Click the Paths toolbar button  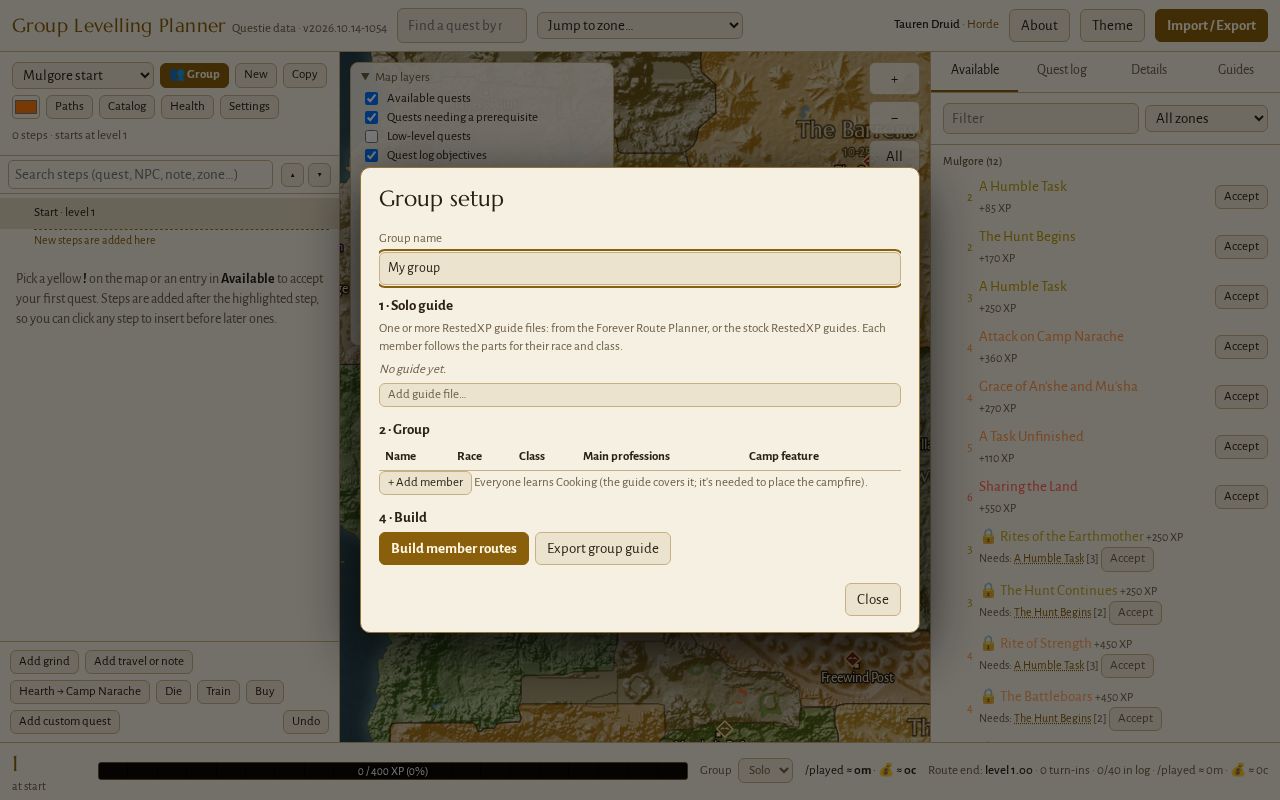69,107
